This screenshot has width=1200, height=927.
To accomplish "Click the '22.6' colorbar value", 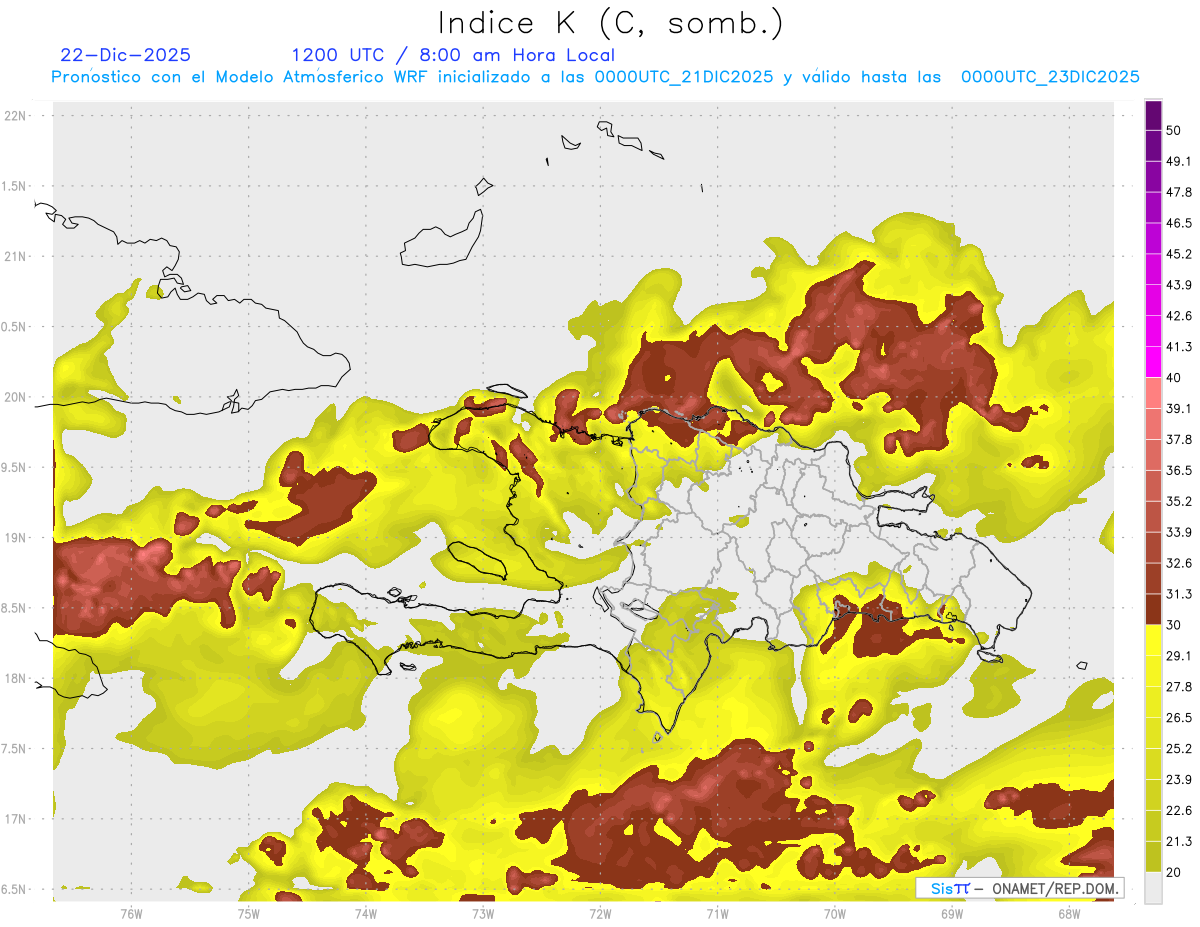I will pos(1179,810).
